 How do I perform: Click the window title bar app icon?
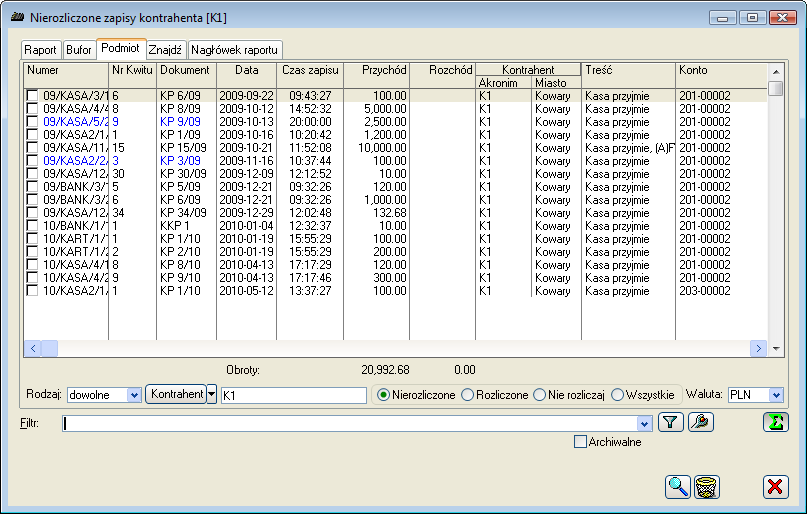point(17,17)
